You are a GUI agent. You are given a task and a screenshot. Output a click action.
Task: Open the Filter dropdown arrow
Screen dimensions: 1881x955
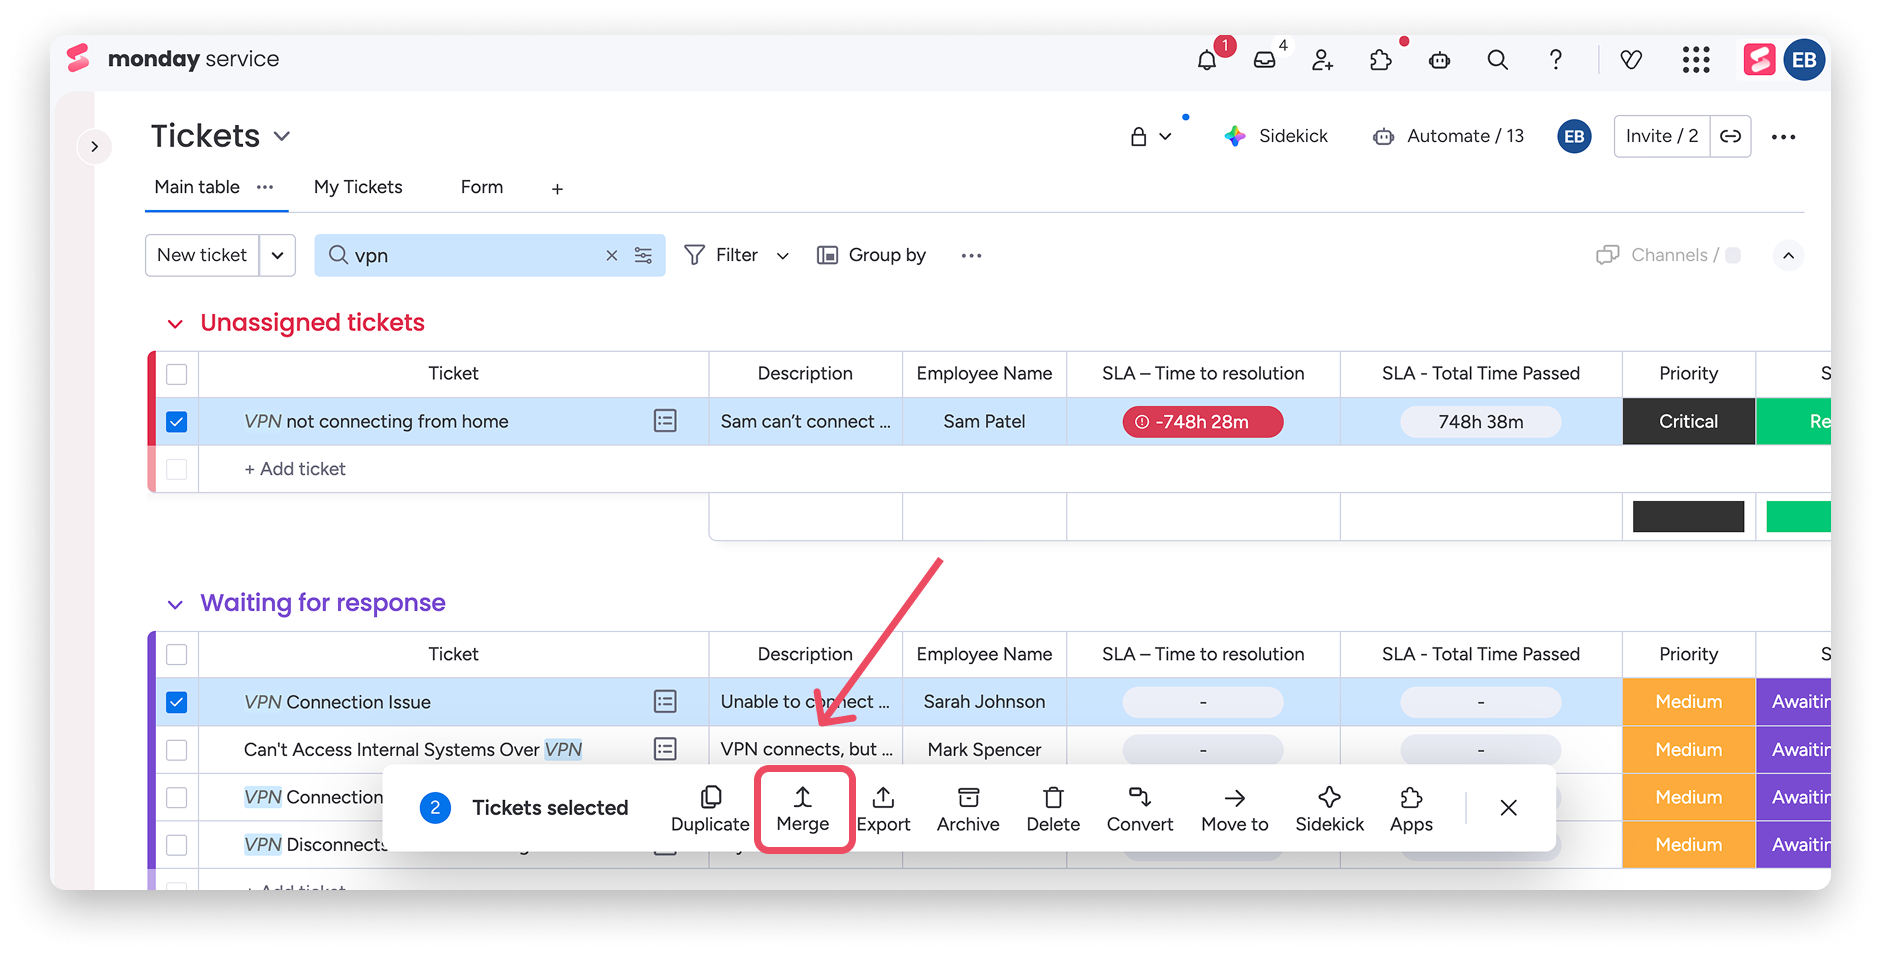coord(783,256)
